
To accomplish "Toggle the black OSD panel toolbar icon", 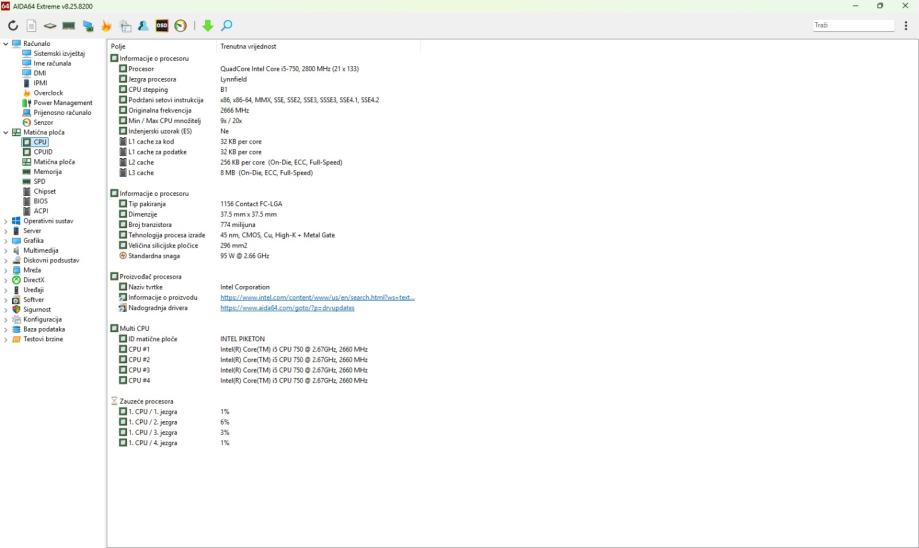I will coord(162,25).
